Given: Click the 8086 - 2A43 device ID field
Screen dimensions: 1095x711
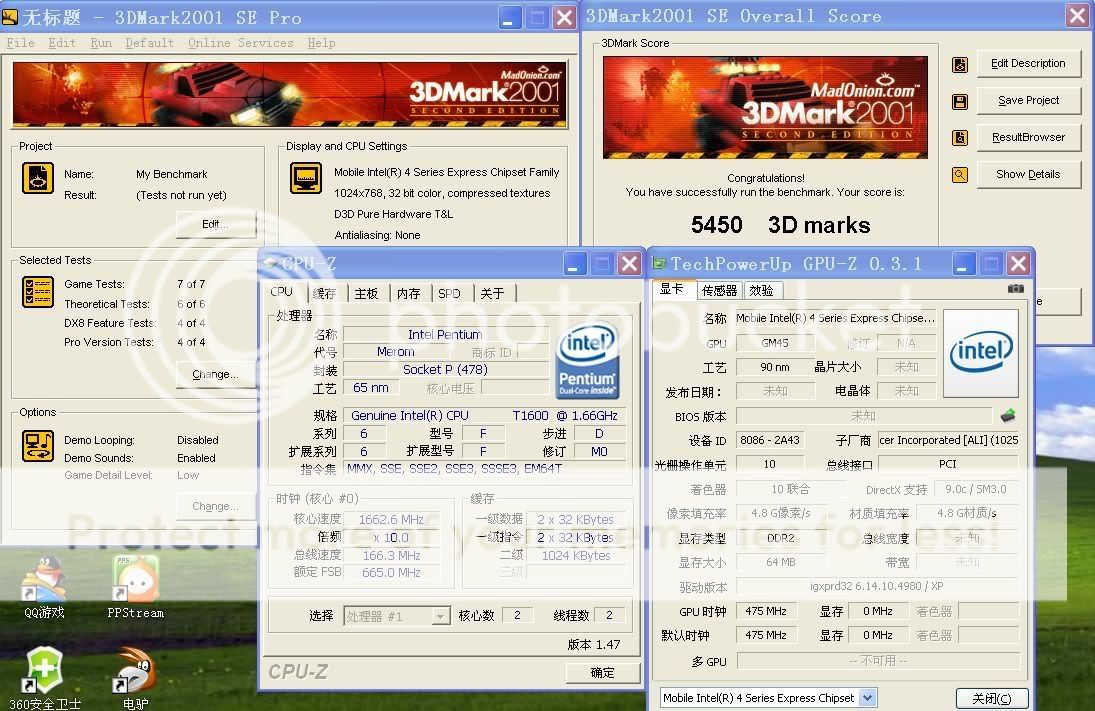Looking at the screenshot, I should (x=770, y=440).
